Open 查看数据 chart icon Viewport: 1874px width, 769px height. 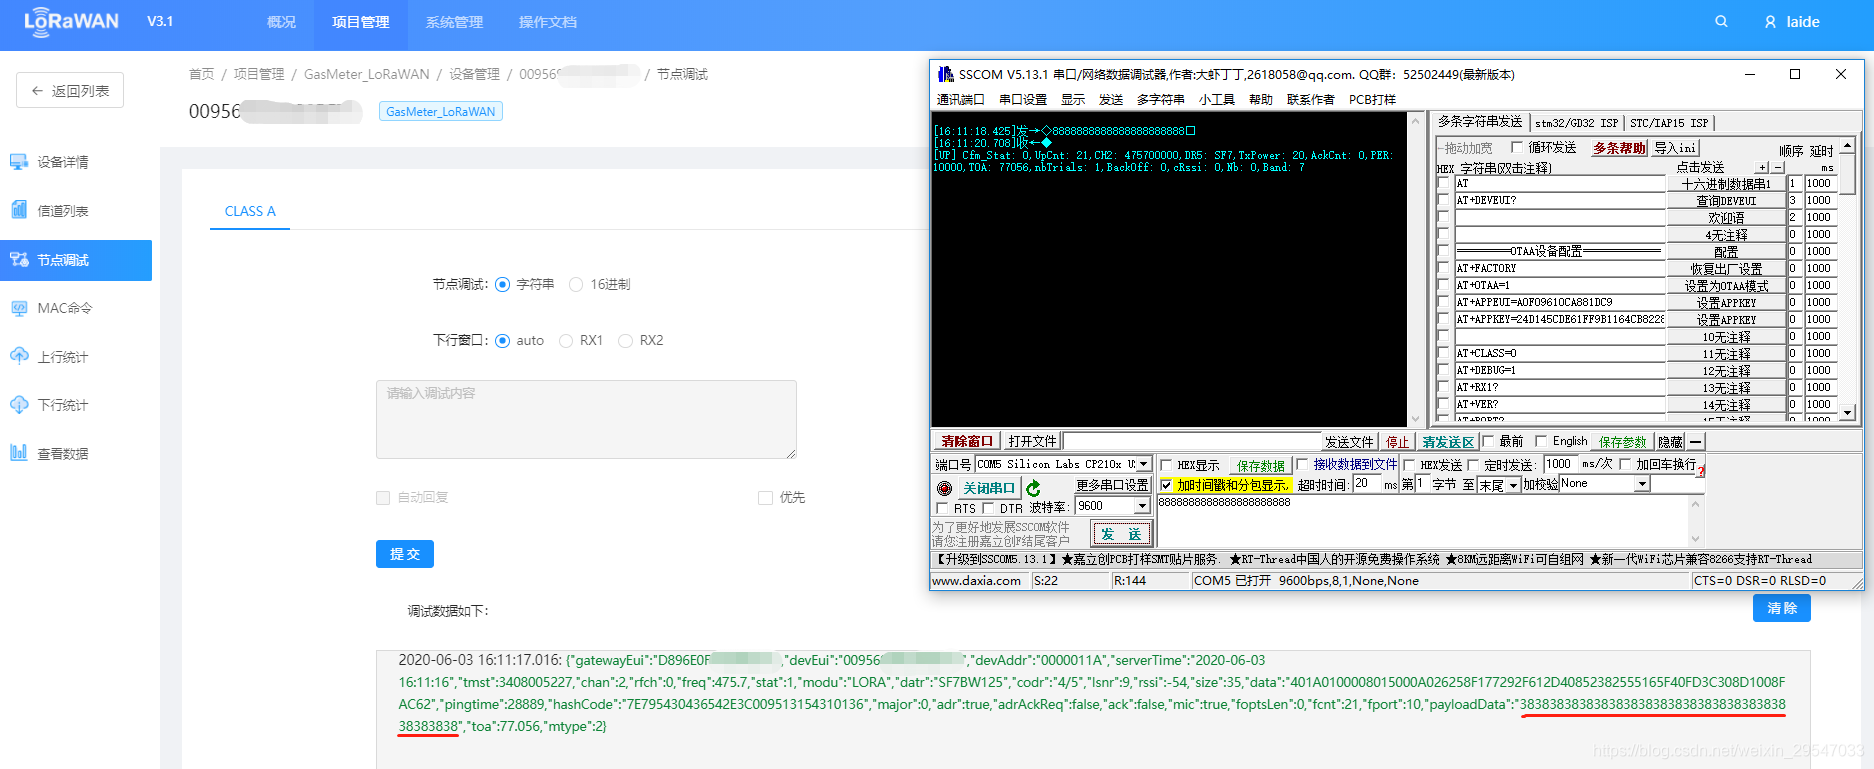[19, 453]
